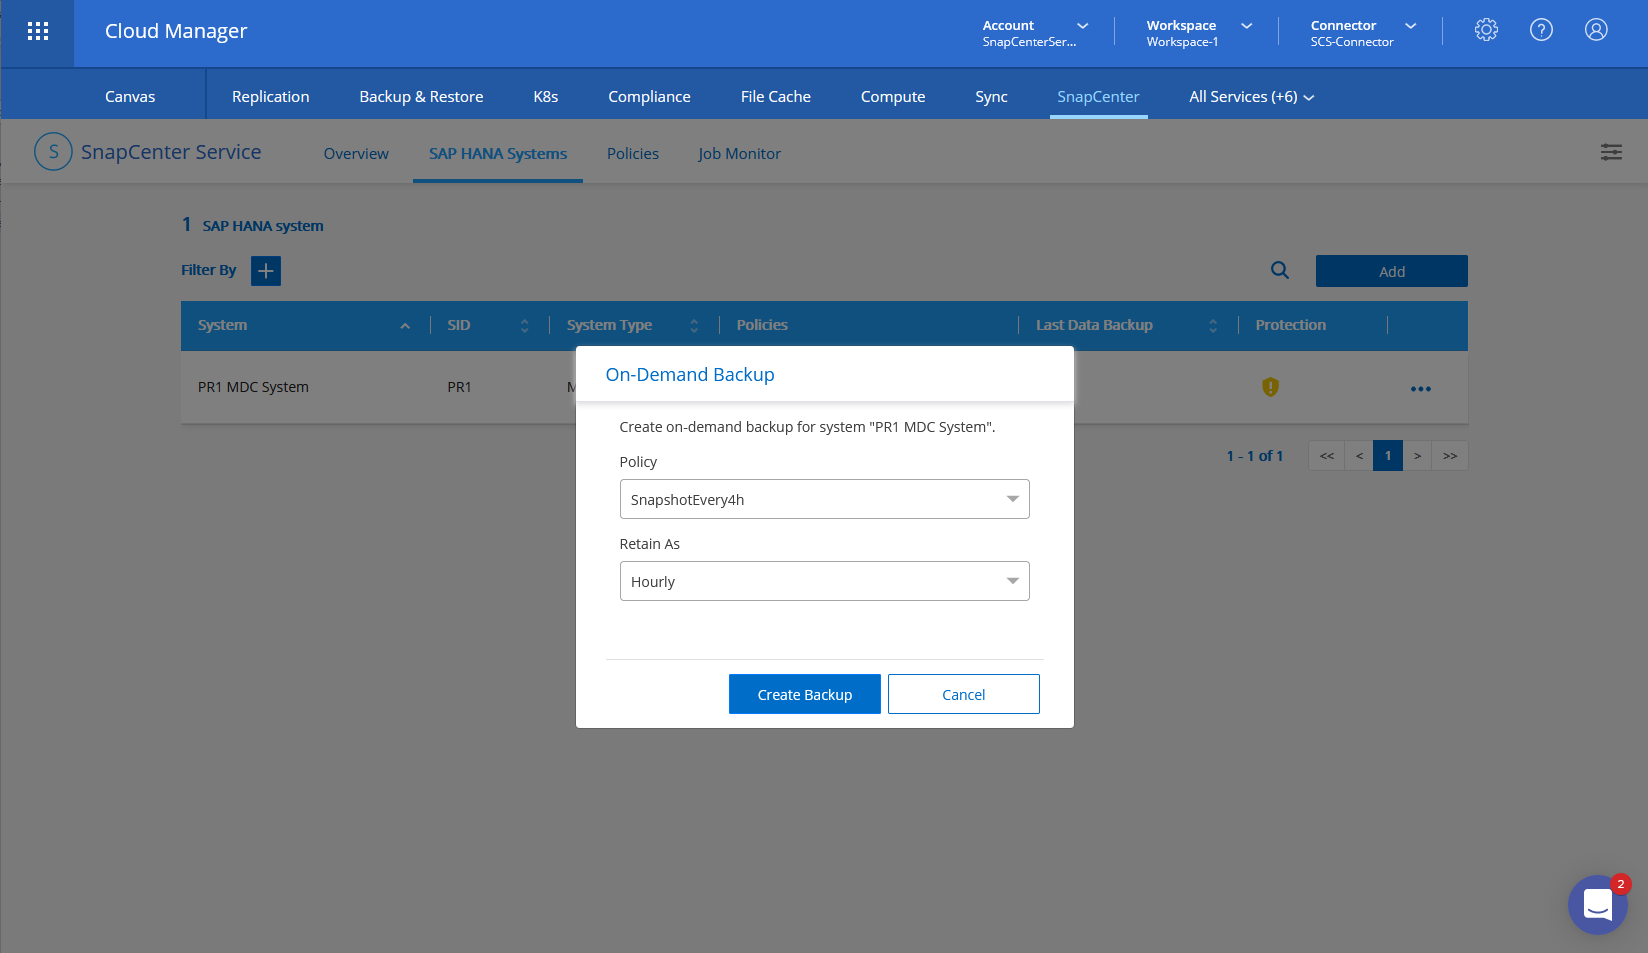Sort by Last Data Backup arrows
This screenshot has height=953, width=1648.
[1213, 326]
